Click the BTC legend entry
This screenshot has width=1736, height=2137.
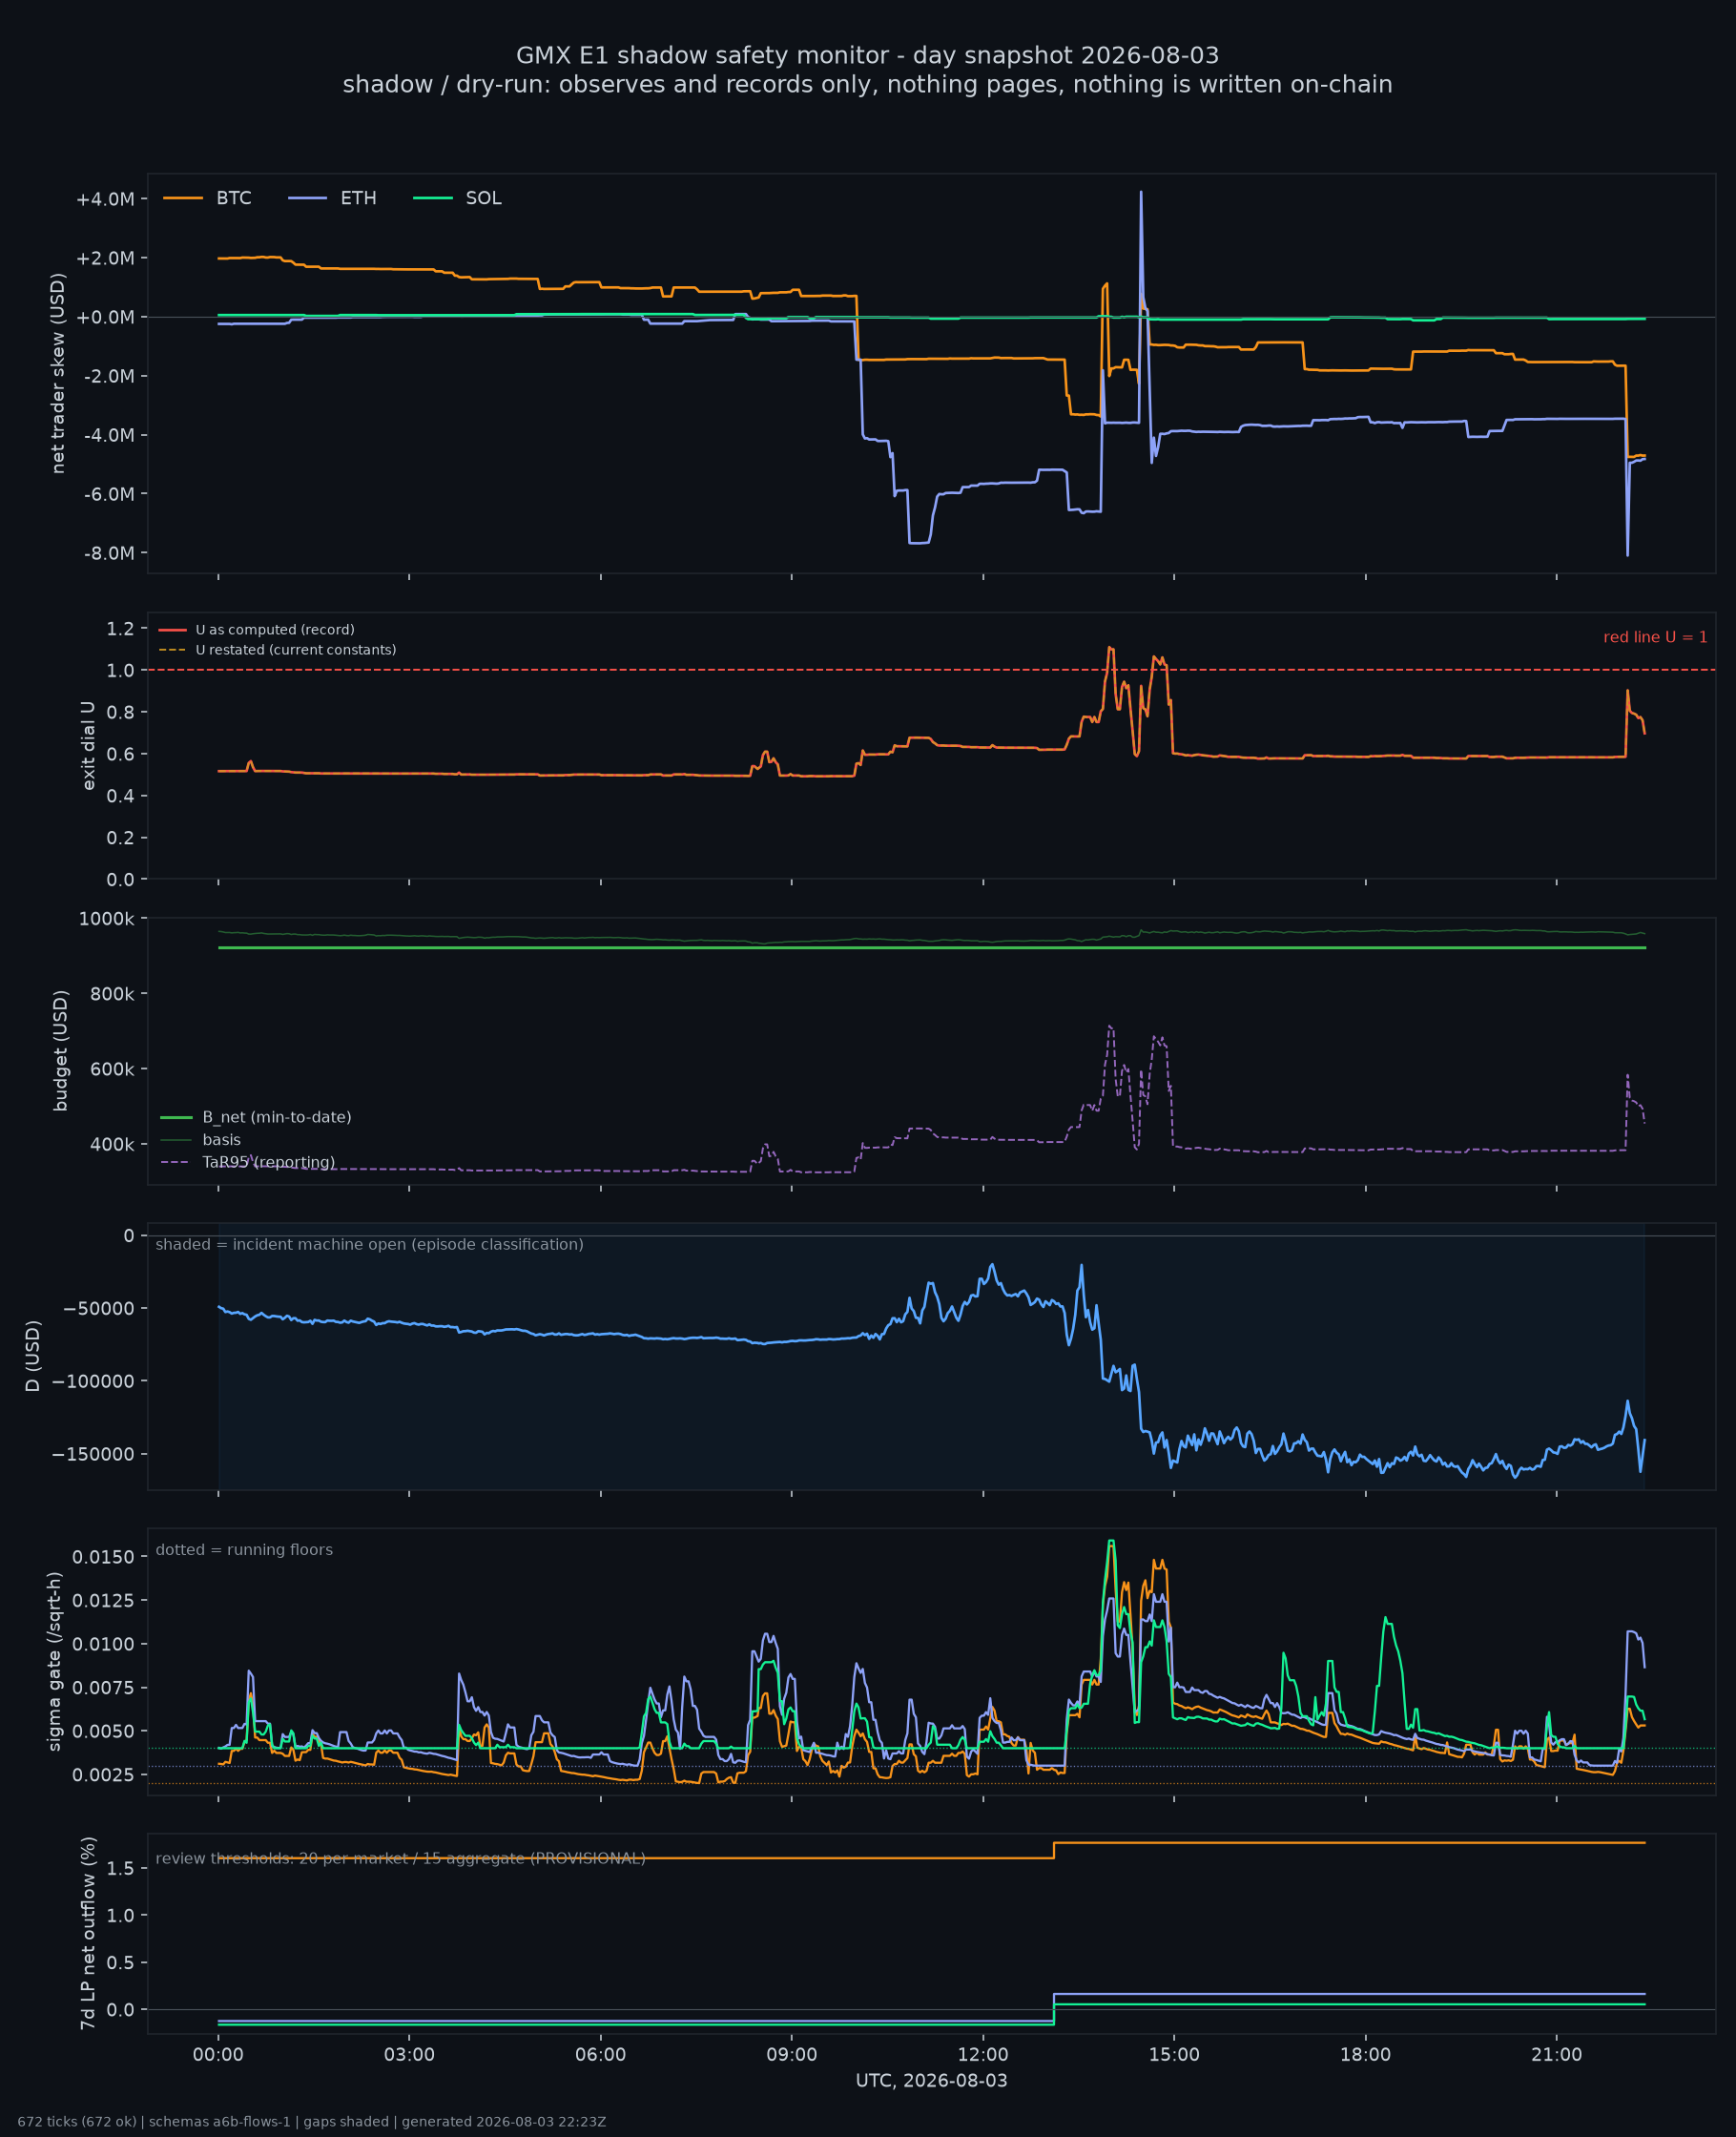click(x=208, y=198)
